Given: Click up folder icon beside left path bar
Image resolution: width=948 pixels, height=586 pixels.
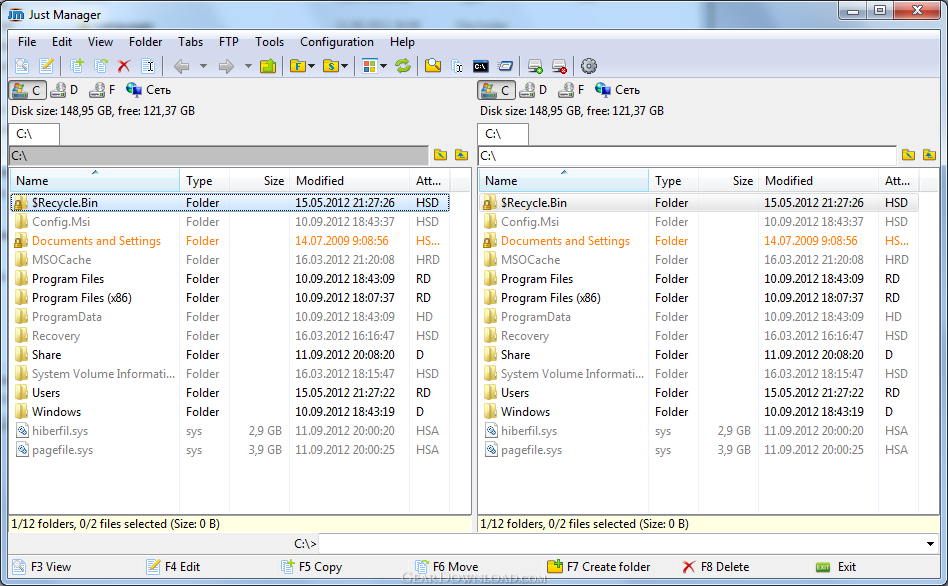Looking at the screenshot, I should (x=461, y=155).
